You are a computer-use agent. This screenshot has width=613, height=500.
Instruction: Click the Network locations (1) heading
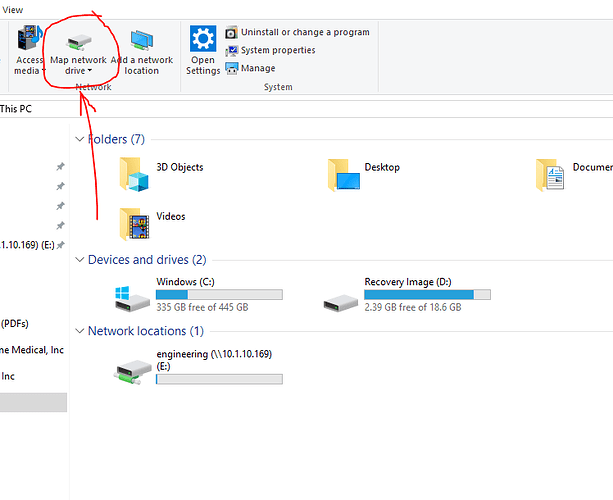(146, 331)
